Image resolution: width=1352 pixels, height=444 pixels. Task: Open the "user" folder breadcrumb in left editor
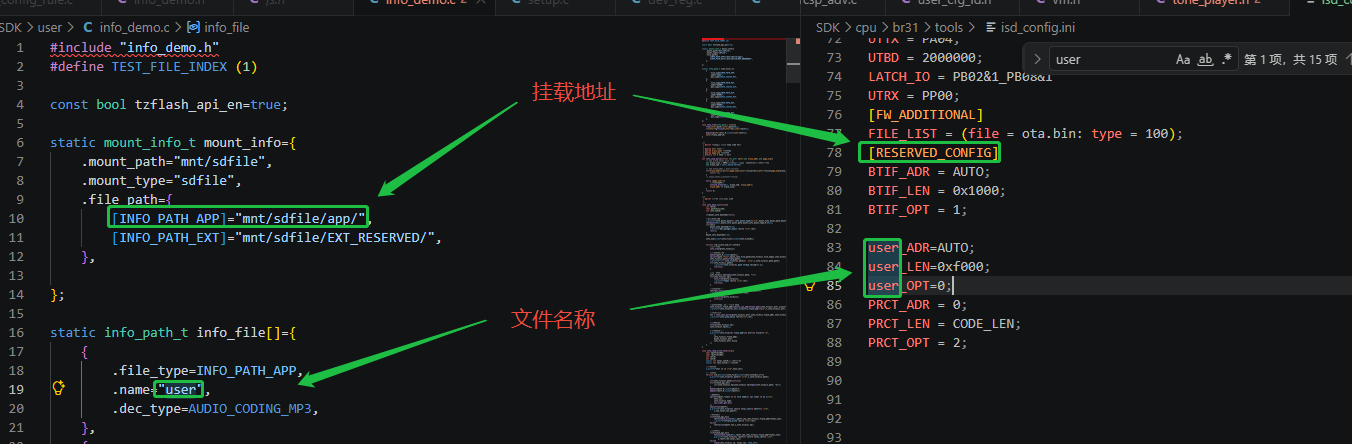(49, 28)
